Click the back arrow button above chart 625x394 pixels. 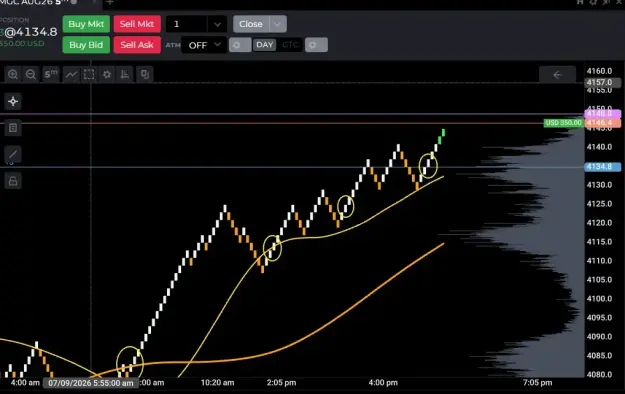coord(557,75)
